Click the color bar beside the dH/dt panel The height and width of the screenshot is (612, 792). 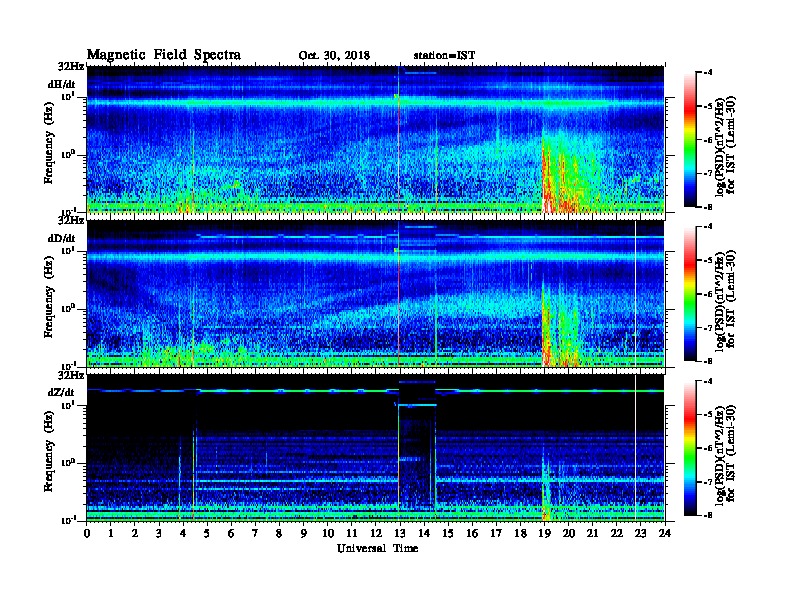tap(690, 139)
